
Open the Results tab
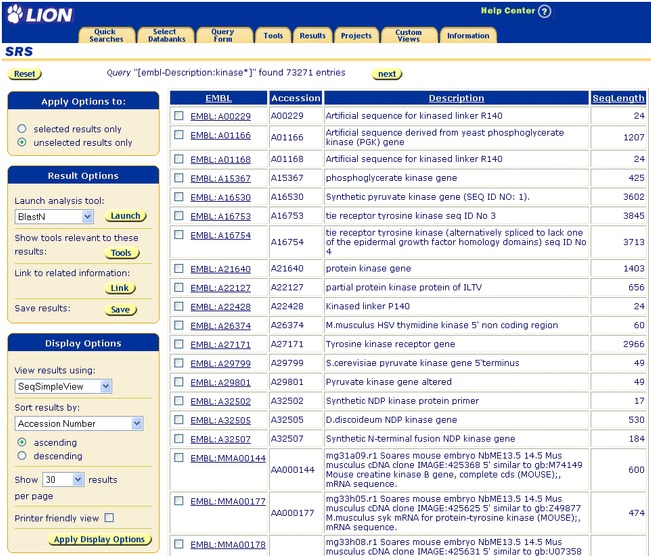pos(312,35)
